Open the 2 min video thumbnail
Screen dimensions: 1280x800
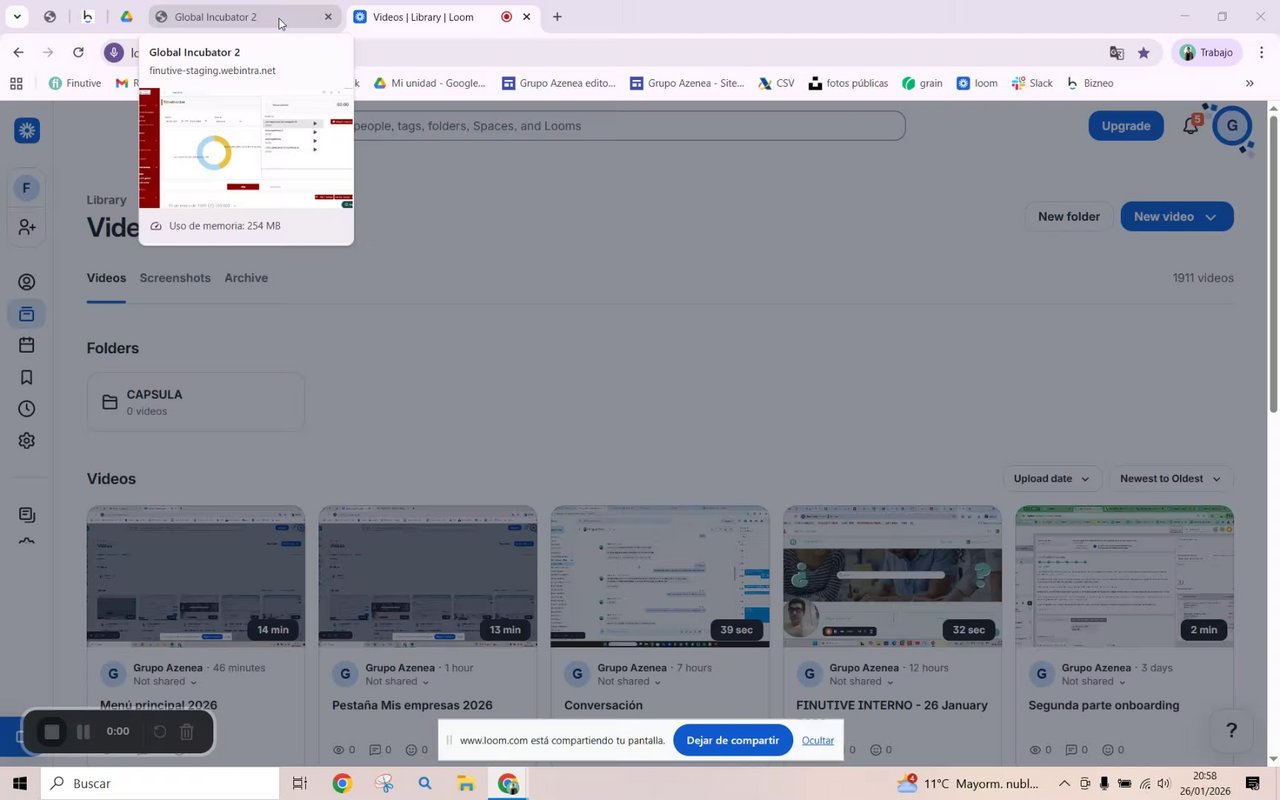click(x=1124, y=577)
